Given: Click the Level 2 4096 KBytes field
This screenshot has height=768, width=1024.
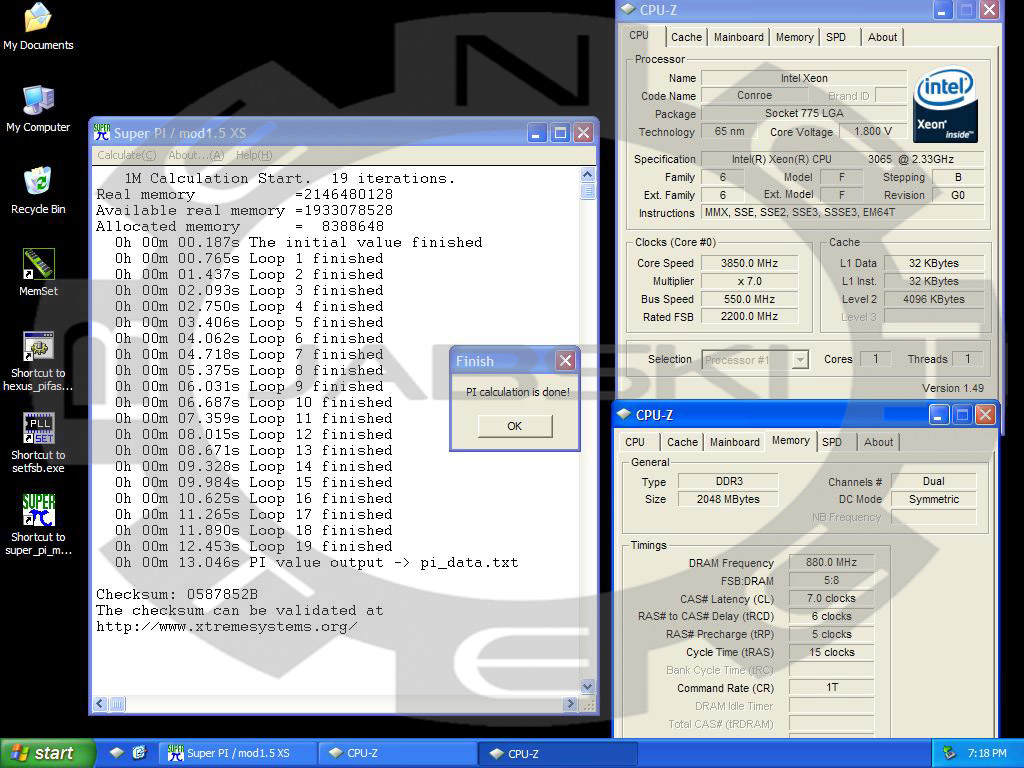Looking at the screenshot, I should tap(933, 299).
